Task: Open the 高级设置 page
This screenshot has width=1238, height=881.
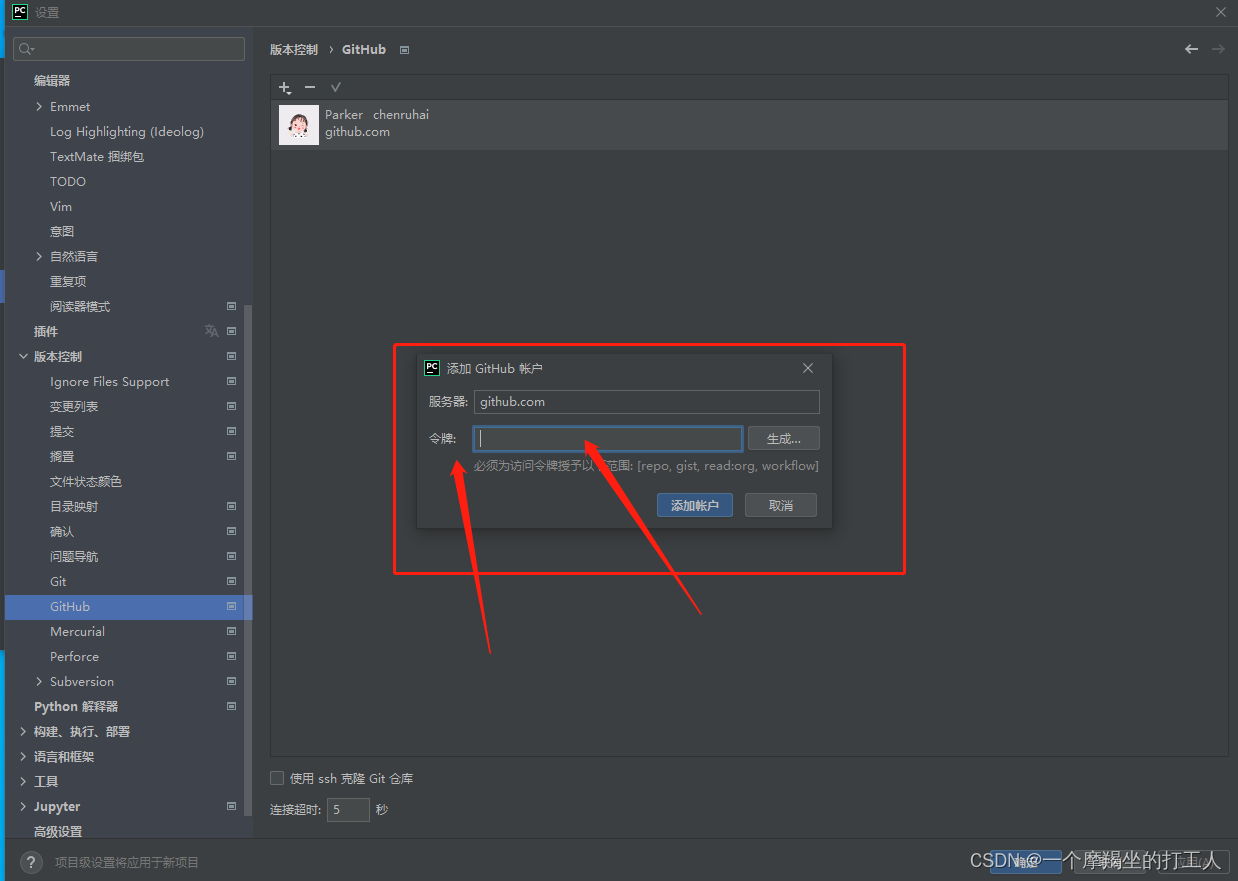Action: pos(58,831)
